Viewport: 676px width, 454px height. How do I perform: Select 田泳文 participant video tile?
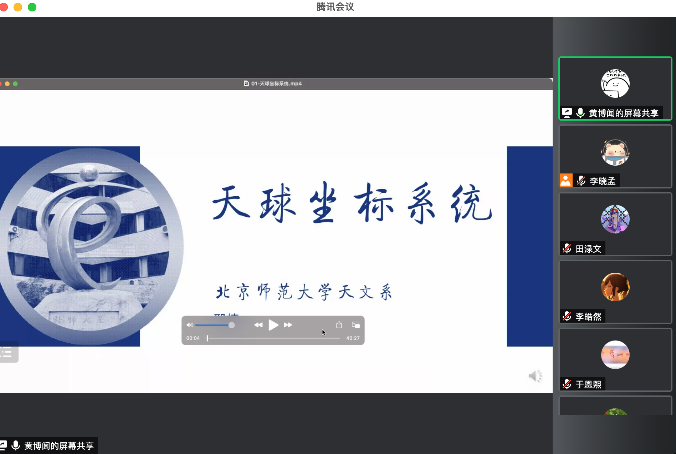point(614,224)
